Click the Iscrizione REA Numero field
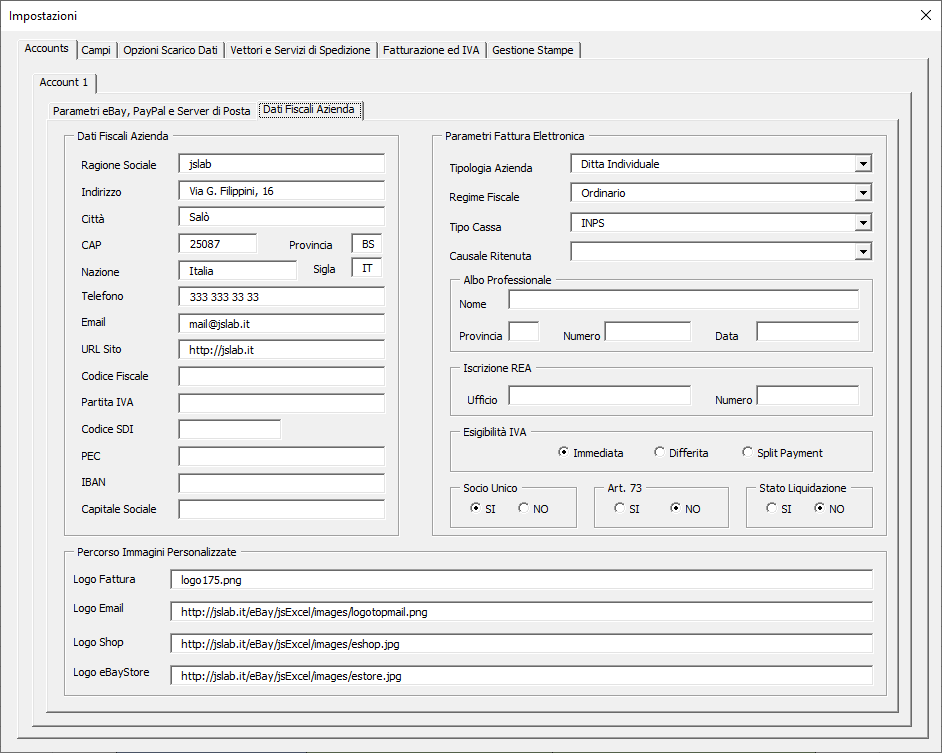This screenshot has height=753, width=942. click(x=807, y=395)
